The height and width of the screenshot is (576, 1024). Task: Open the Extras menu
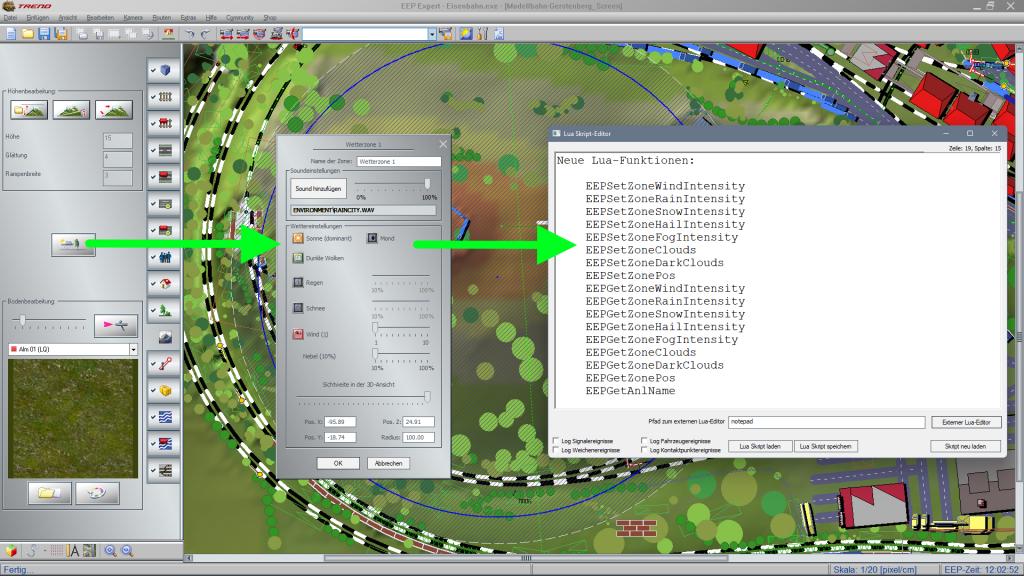(x=188, y=18)
